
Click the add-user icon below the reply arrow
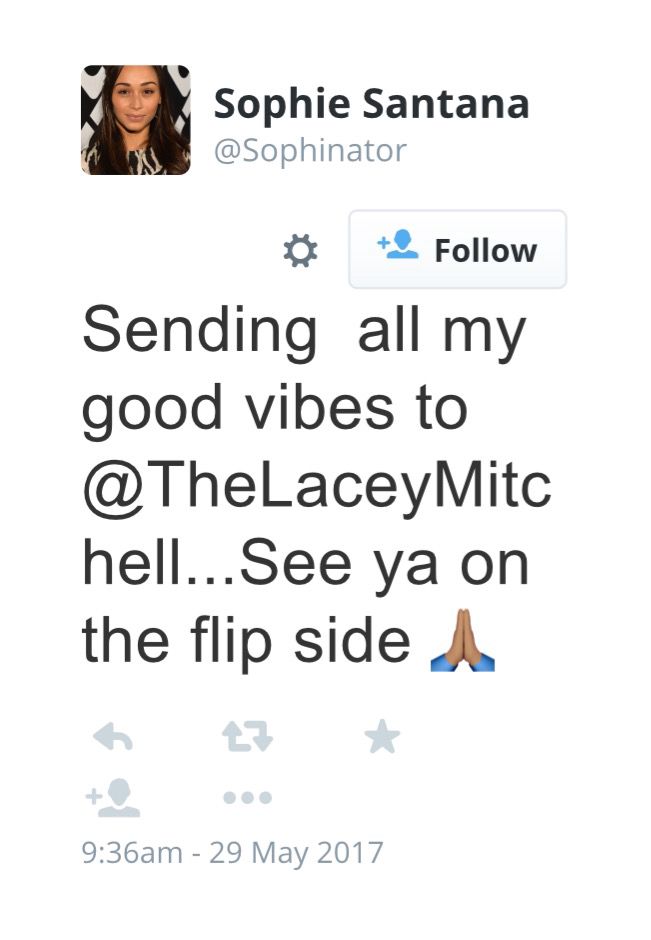pyautogui.click(x=113, y=797)
